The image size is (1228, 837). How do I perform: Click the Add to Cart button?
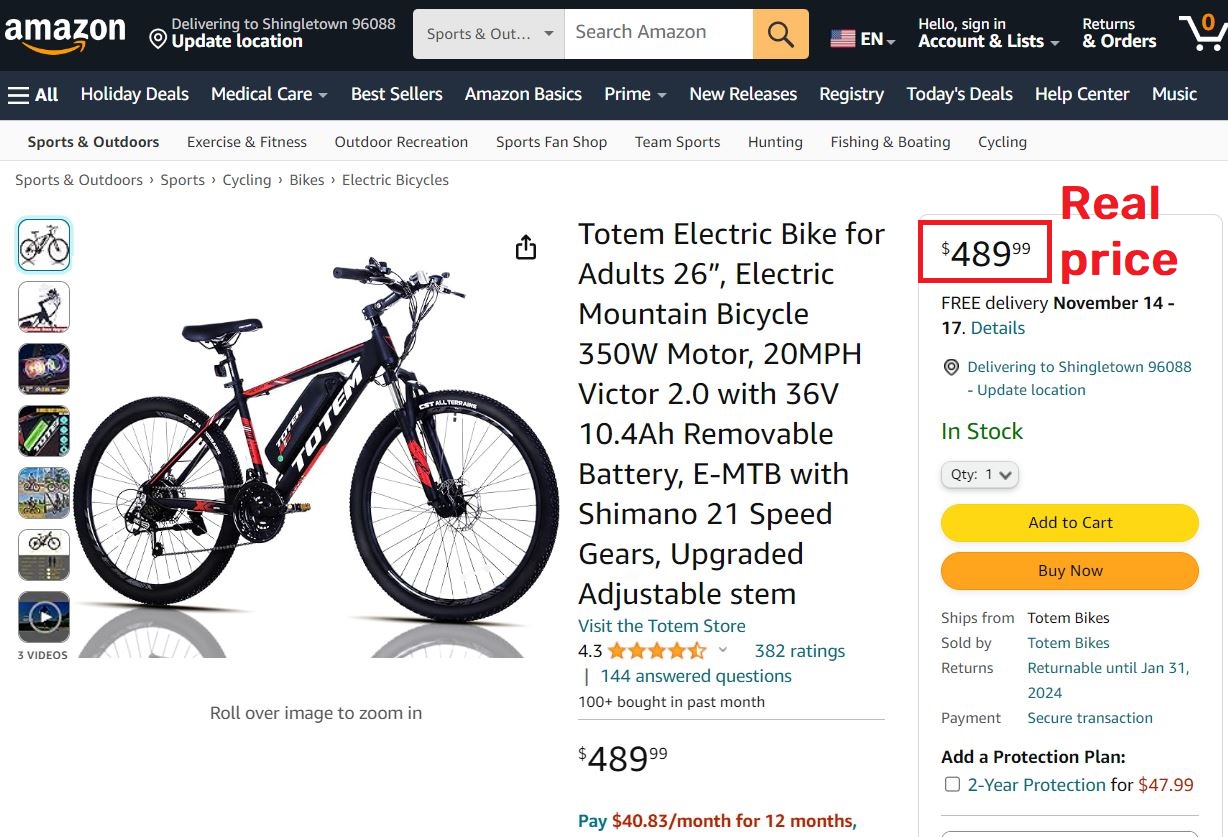1069,522
